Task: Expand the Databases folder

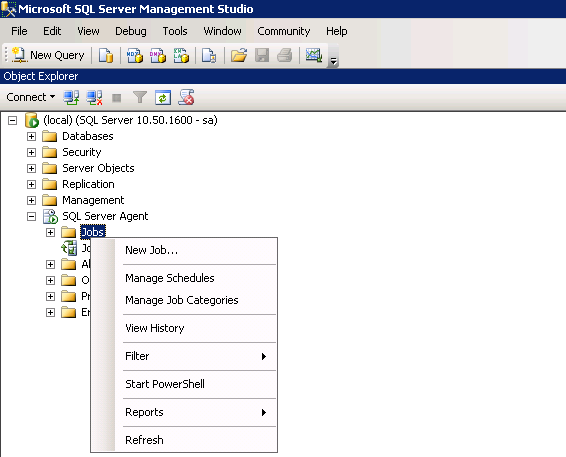Action: click(31, 136)
